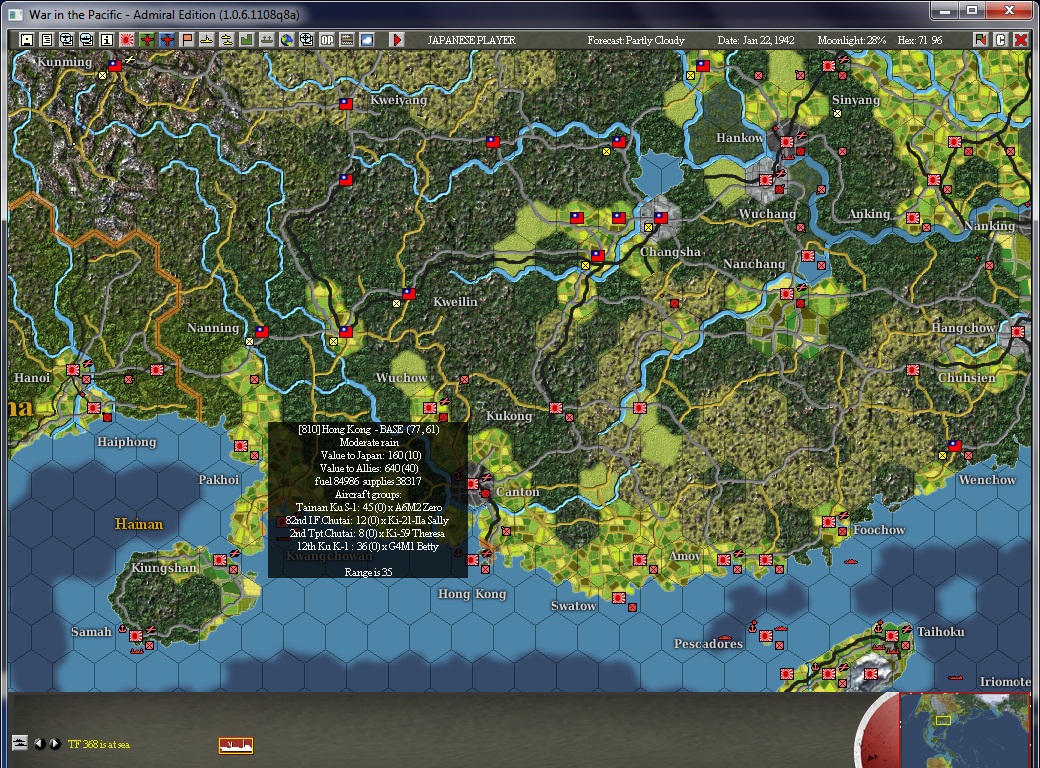Select the Chinese flag unit near Kweiyang
Image resolution: width=1040 pixels, height=768 pixels.
pos(346,103)
